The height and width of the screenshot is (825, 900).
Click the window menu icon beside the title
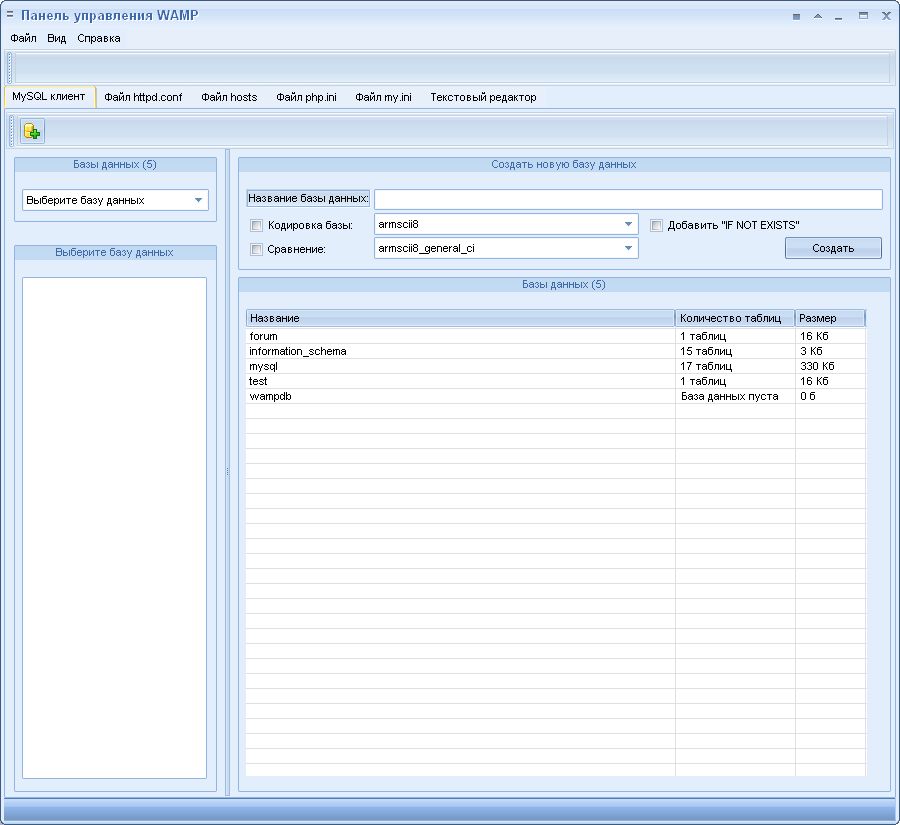click(10, 14)
